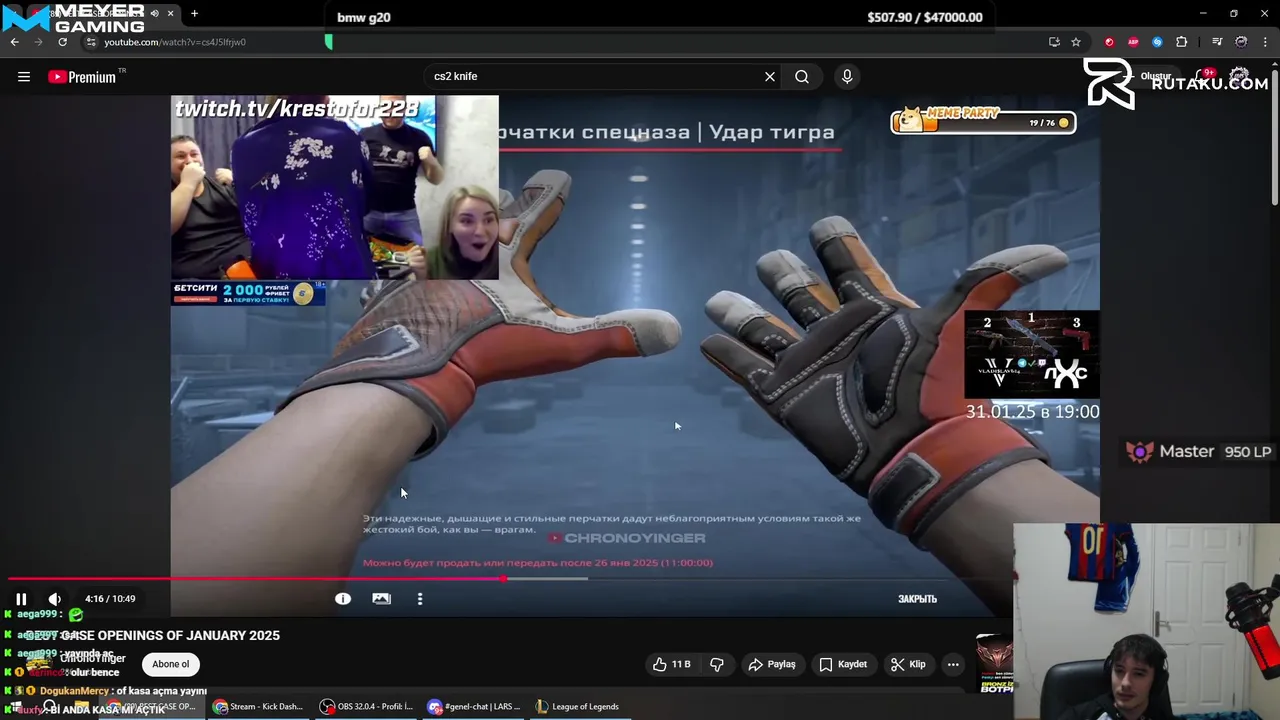This screenshot has height=720, width=1280.
Task: Dislike the video
Action: [x=717, y=664]
